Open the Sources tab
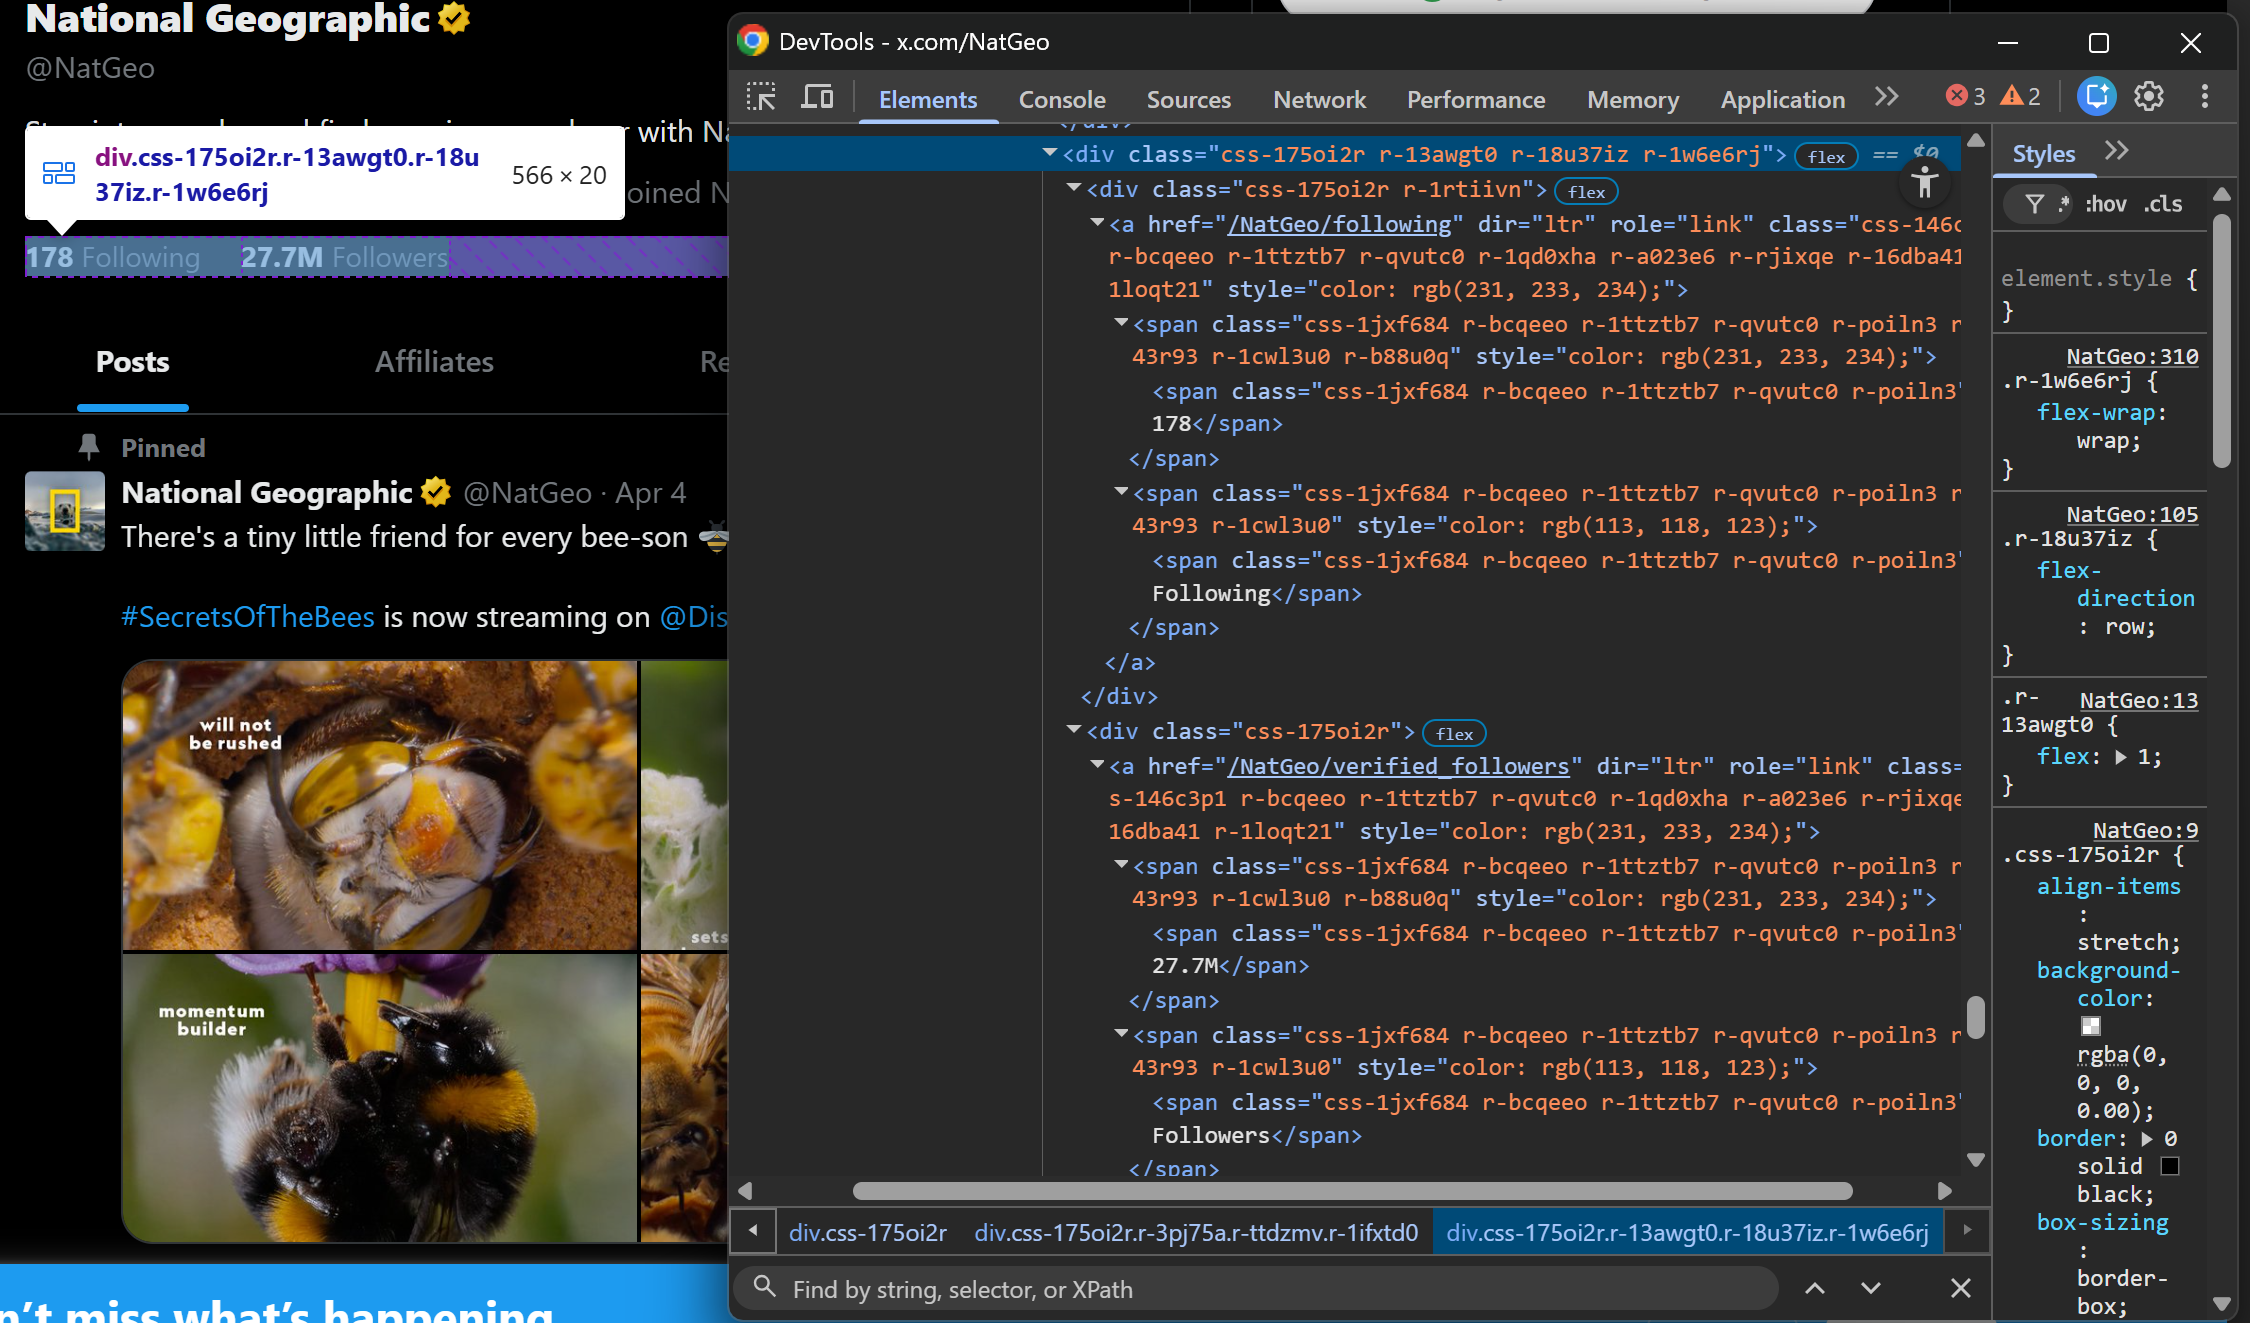This screenshot has width=2250, height=1323. click(x=1188, y=100)
